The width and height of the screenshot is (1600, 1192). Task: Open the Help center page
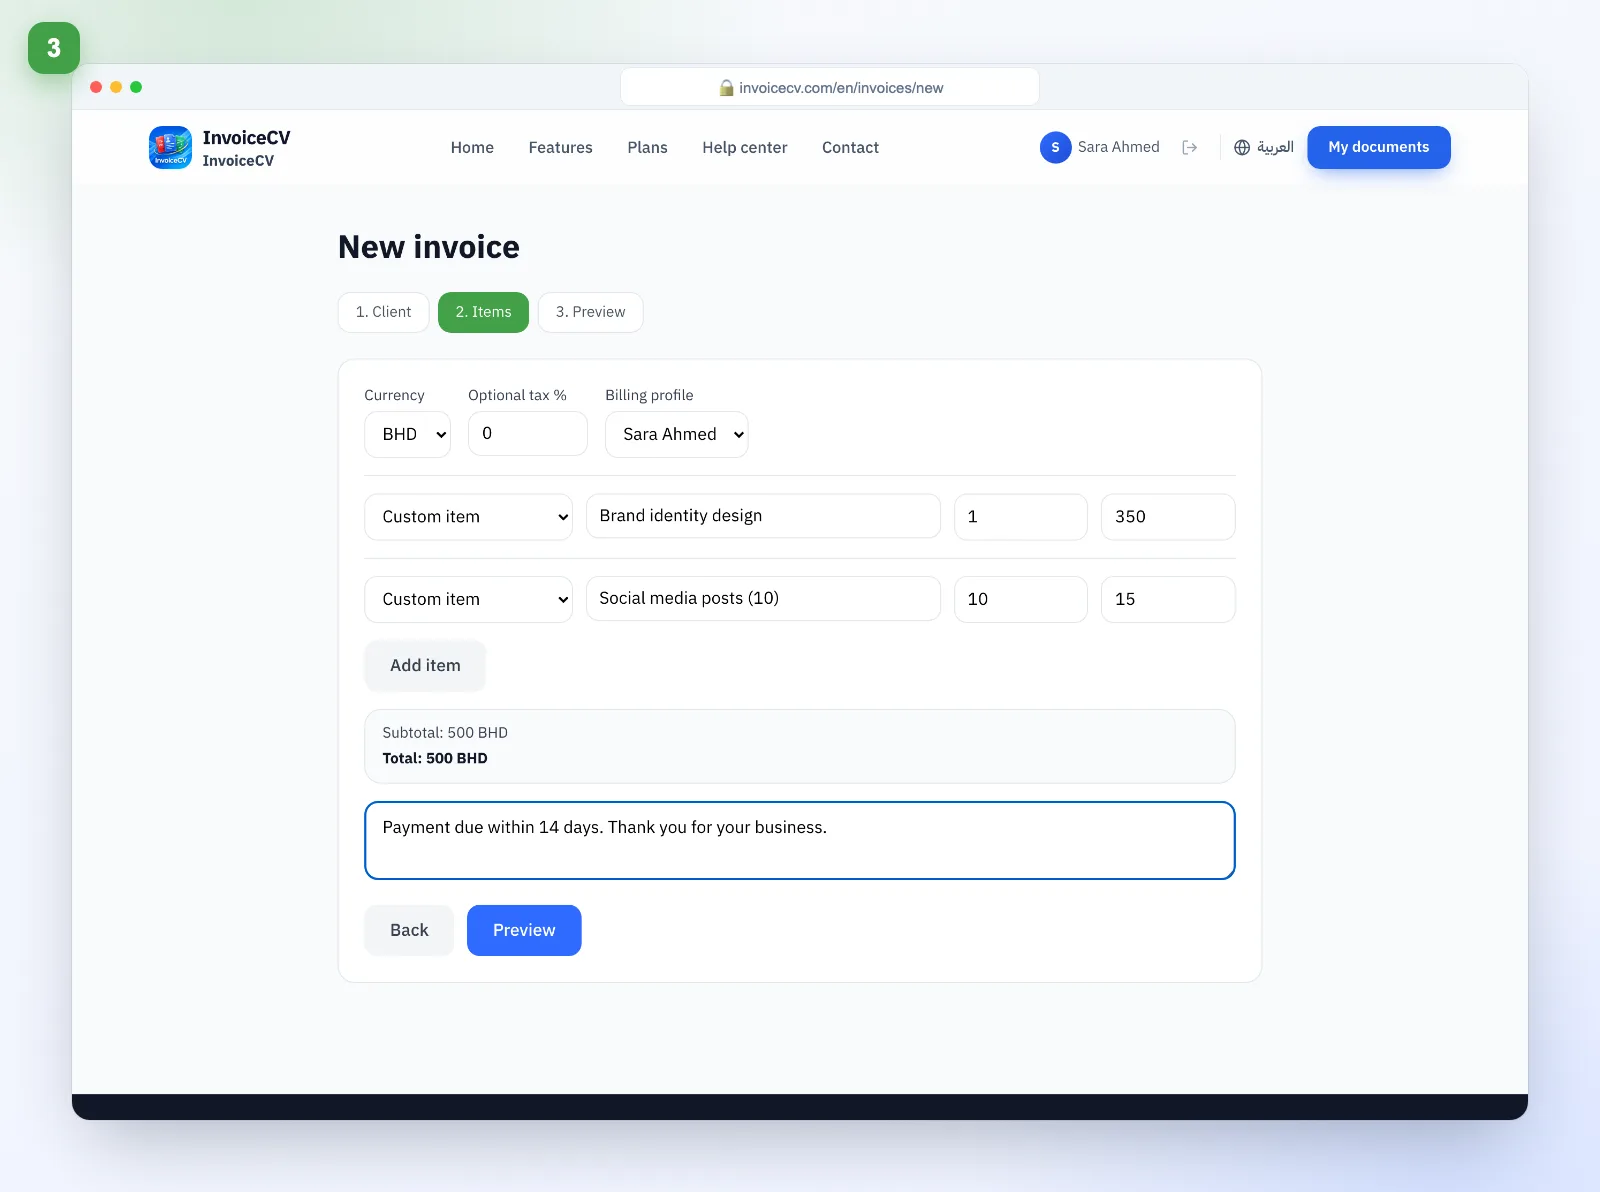744,147
